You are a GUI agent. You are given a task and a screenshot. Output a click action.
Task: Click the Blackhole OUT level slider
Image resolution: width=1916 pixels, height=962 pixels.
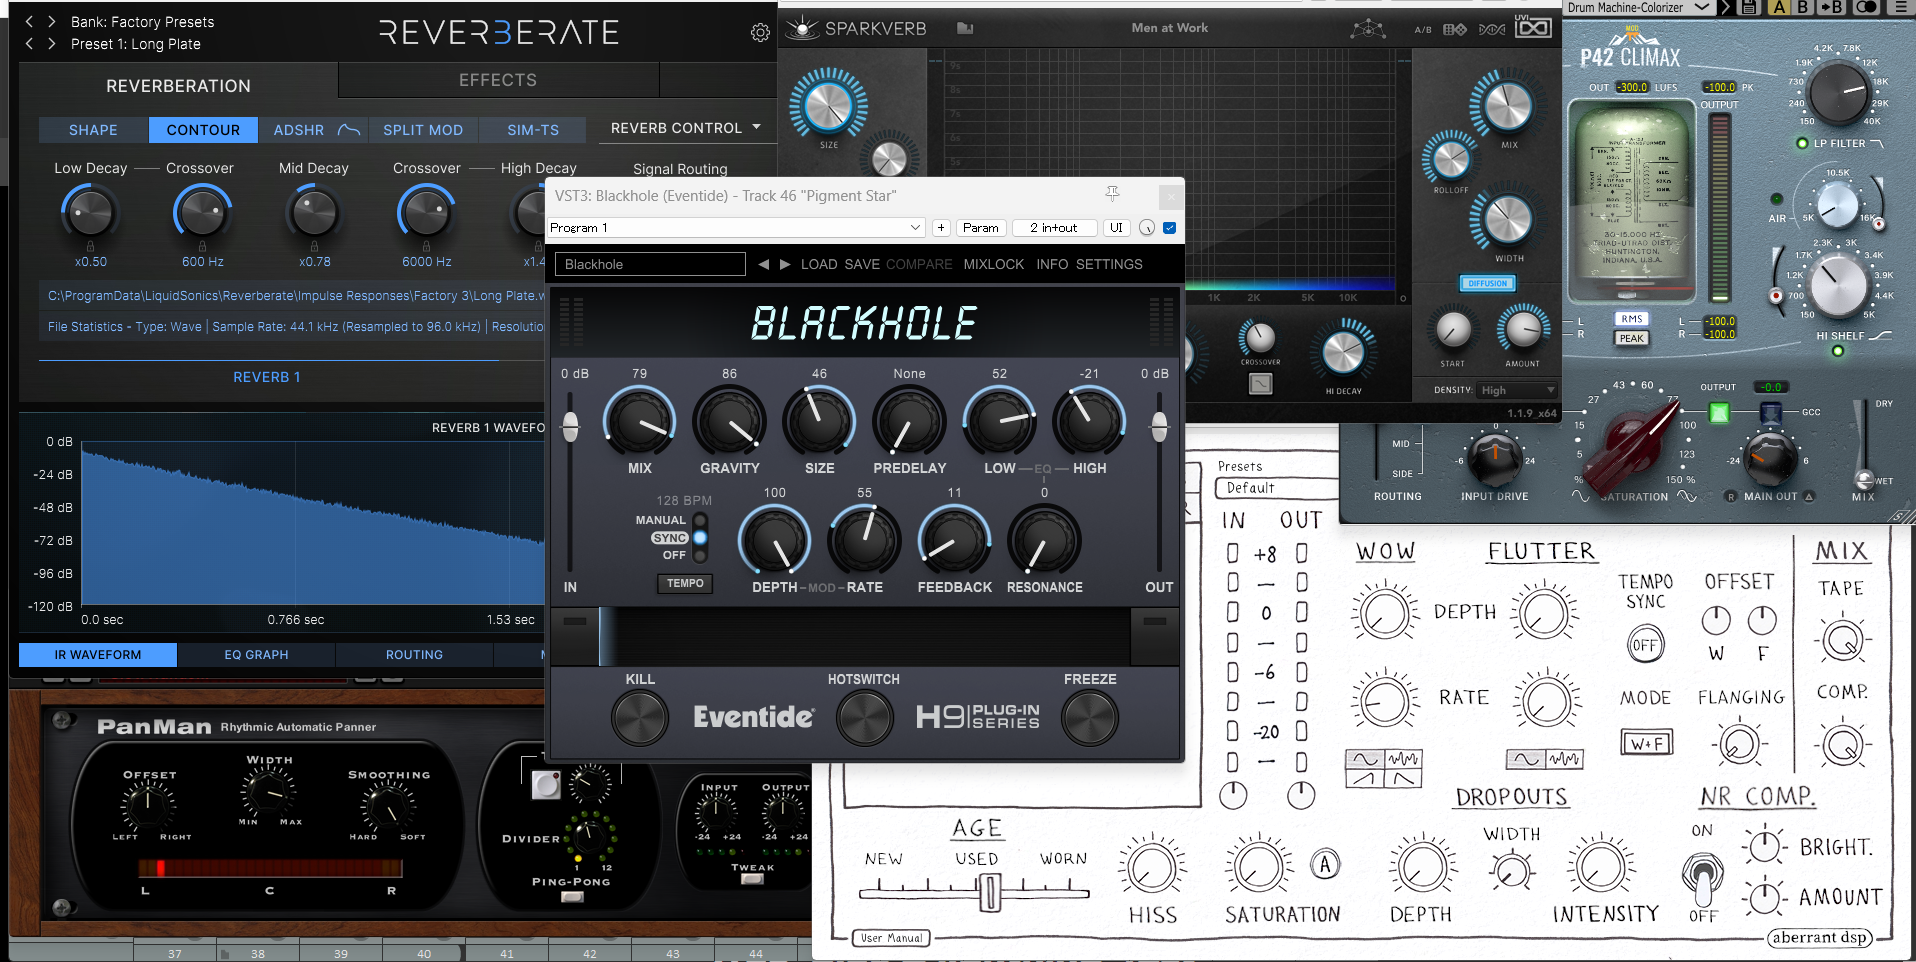coord(1159,427)
